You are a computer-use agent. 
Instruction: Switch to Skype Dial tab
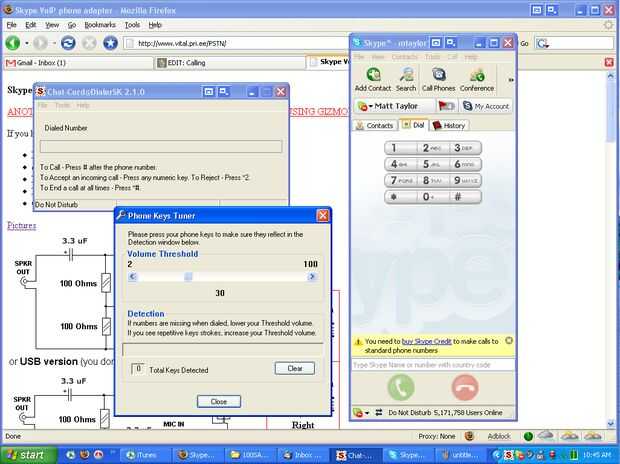click(414, 125)
